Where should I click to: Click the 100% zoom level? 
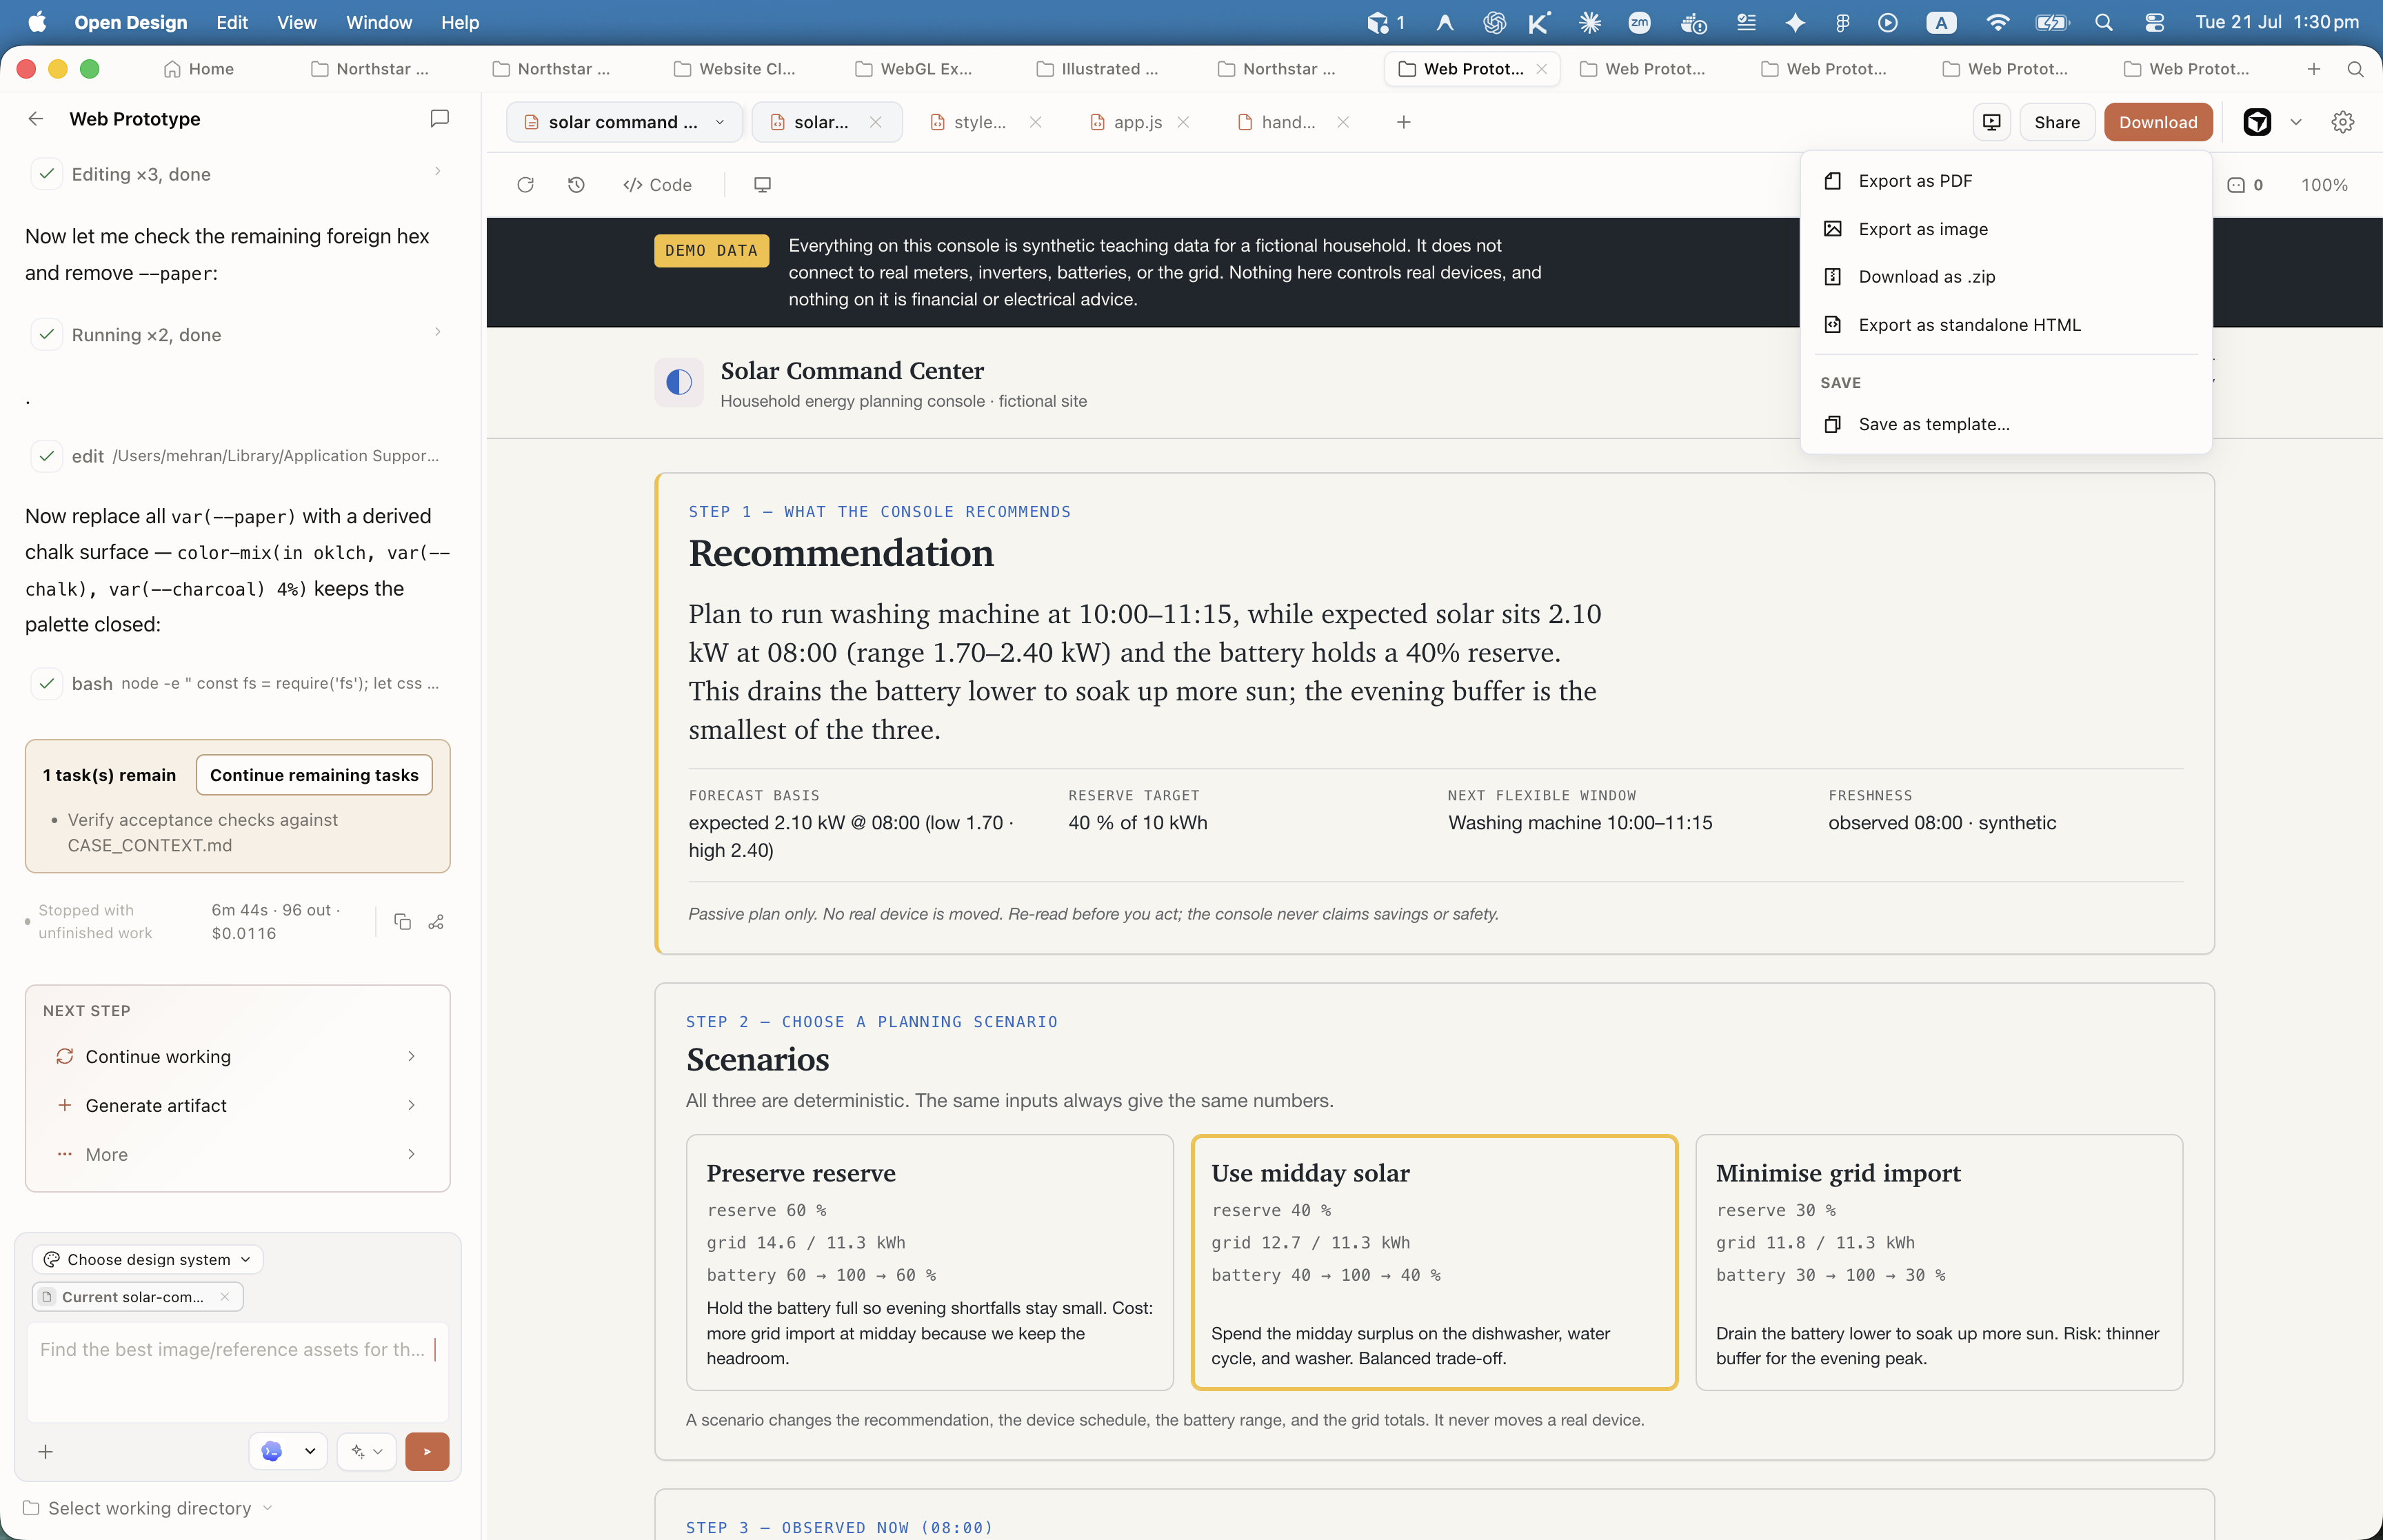(x=2324, y=185)
